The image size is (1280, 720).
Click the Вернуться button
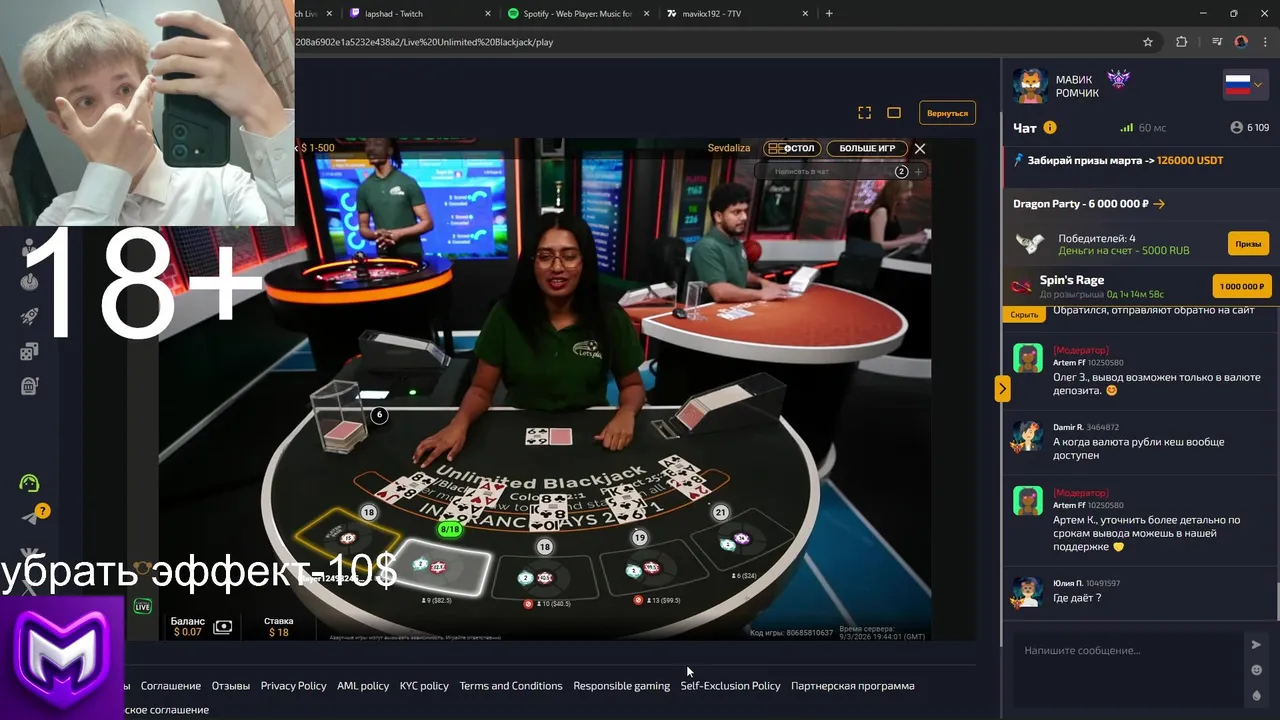(947, 113)
